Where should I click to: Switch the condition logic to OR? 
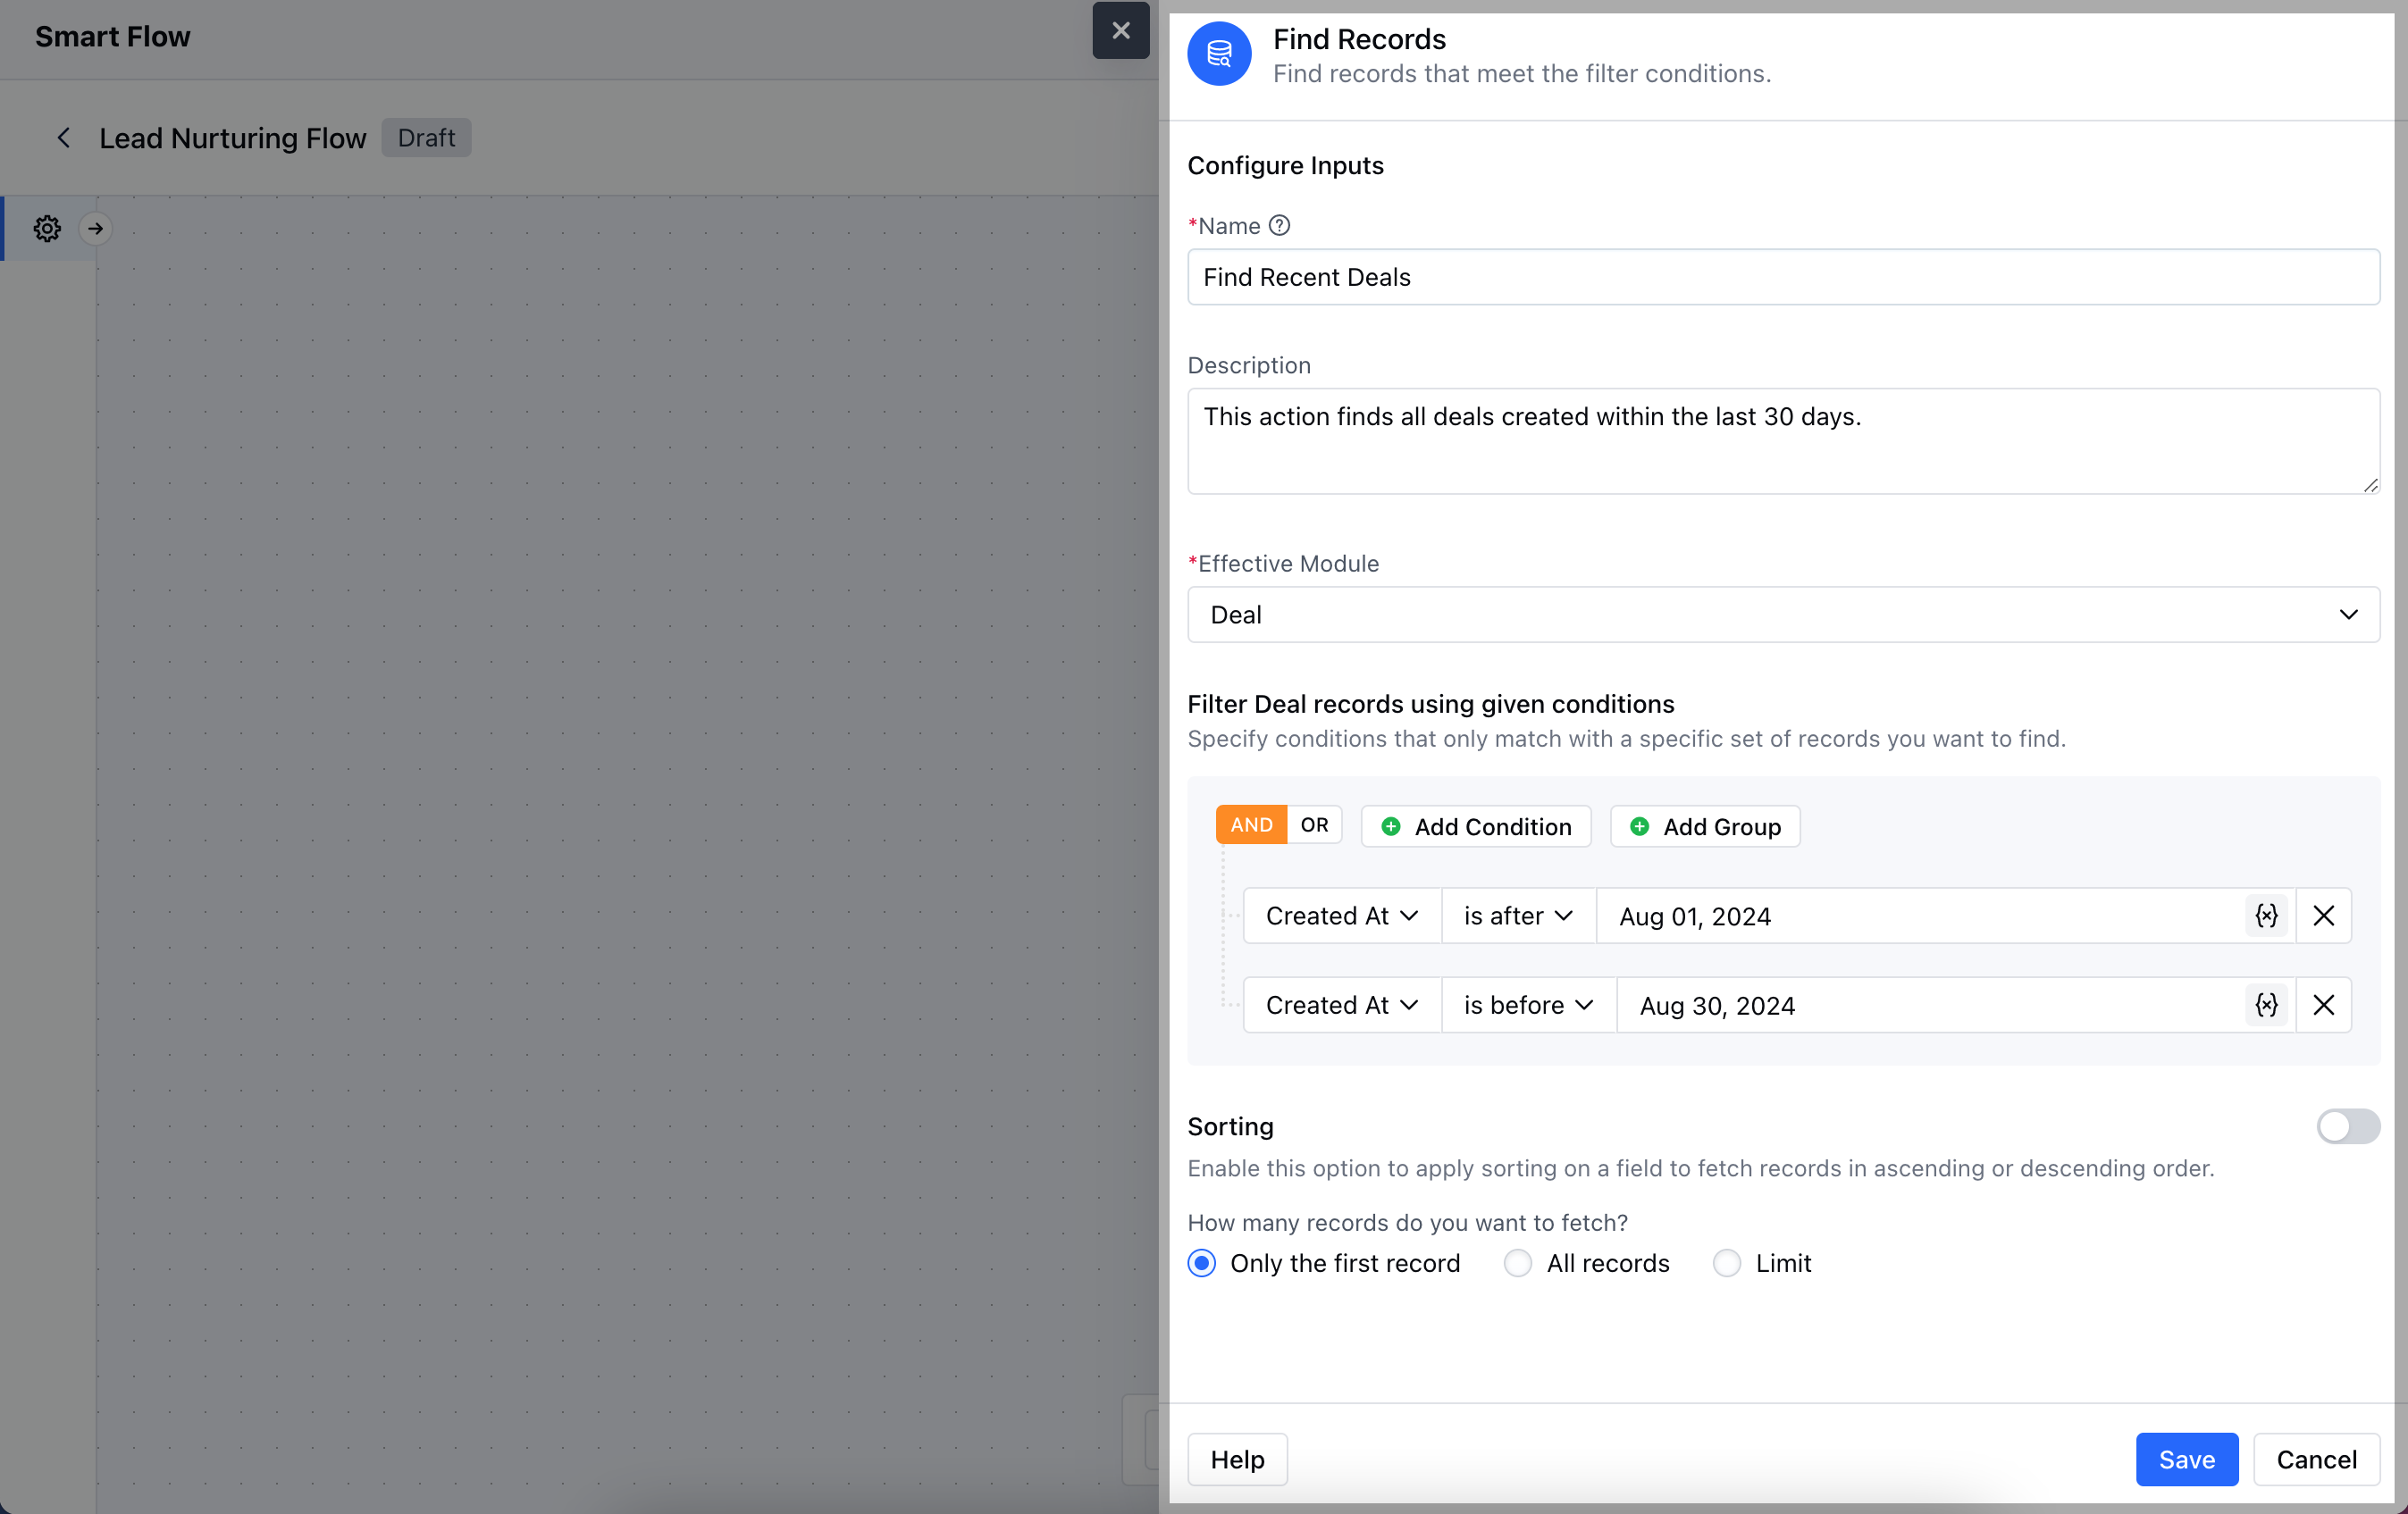pos(1314,825)
